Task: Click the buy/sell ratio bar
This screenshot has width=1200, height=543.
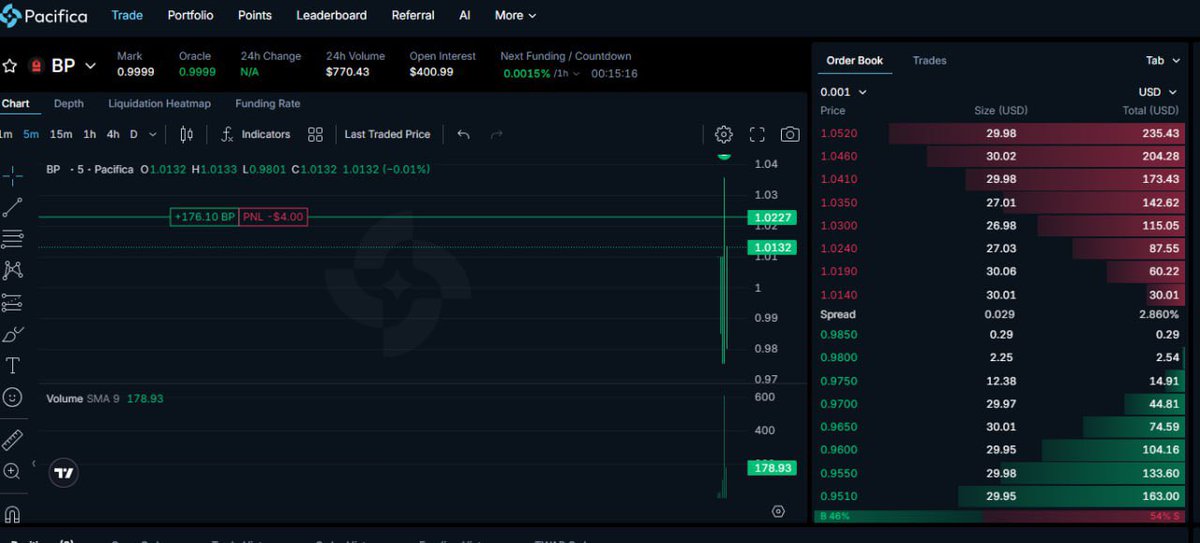Action: (x=1000, y=516)
